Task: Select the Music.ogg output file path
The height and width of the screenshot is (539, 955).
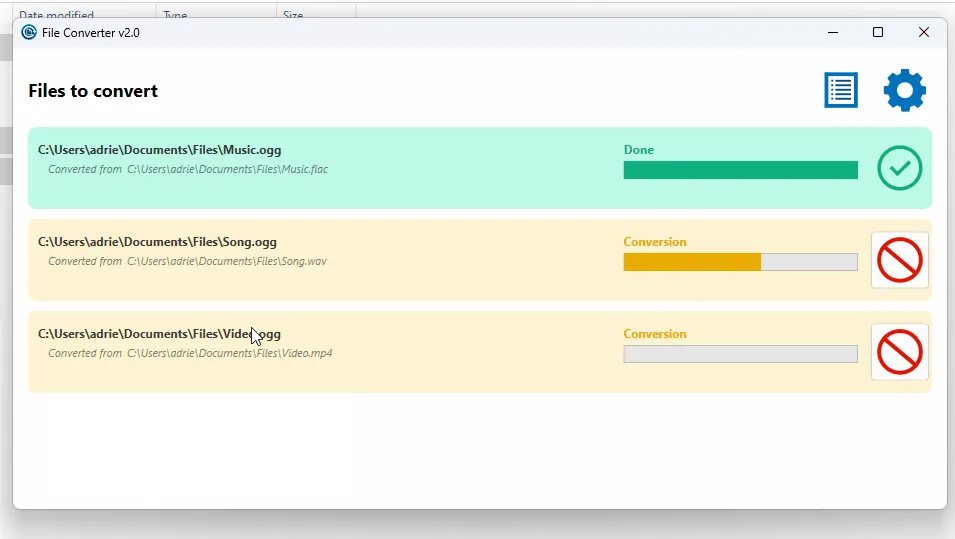Action: pyautogui.click(x=160, y=150)
